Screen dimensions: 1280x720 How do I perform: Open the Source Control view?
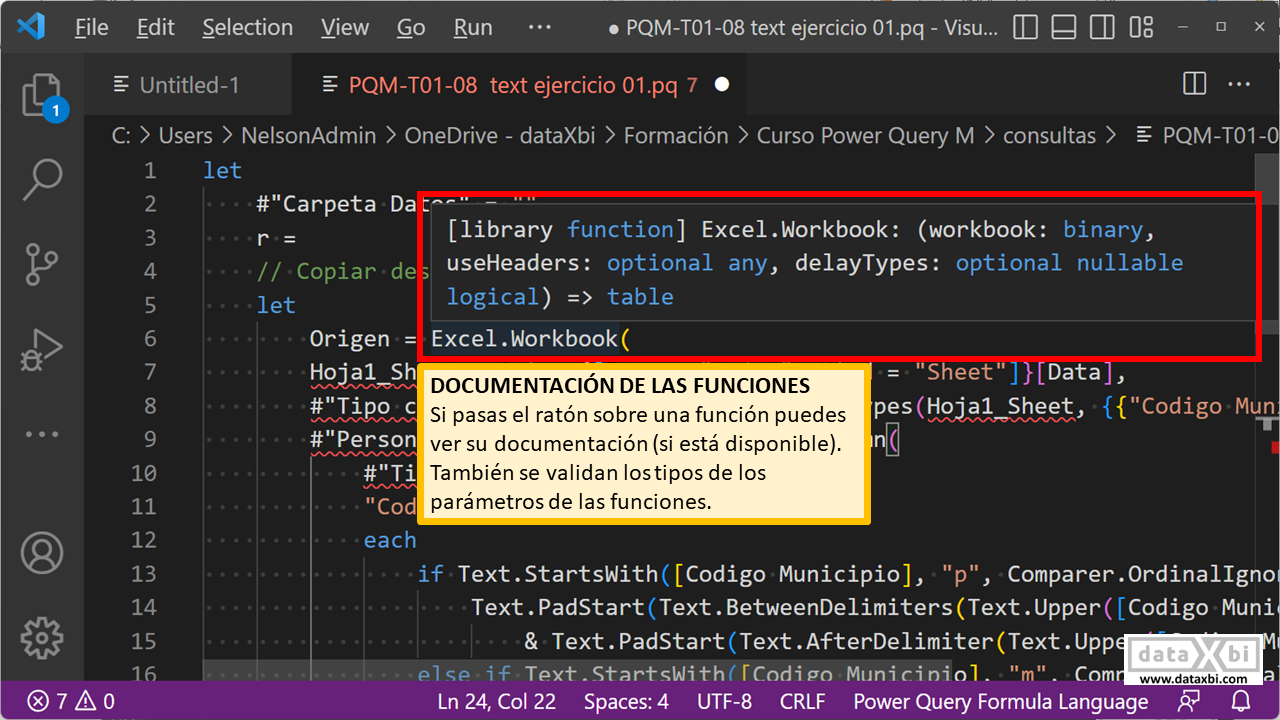click(x=42, y=264)
